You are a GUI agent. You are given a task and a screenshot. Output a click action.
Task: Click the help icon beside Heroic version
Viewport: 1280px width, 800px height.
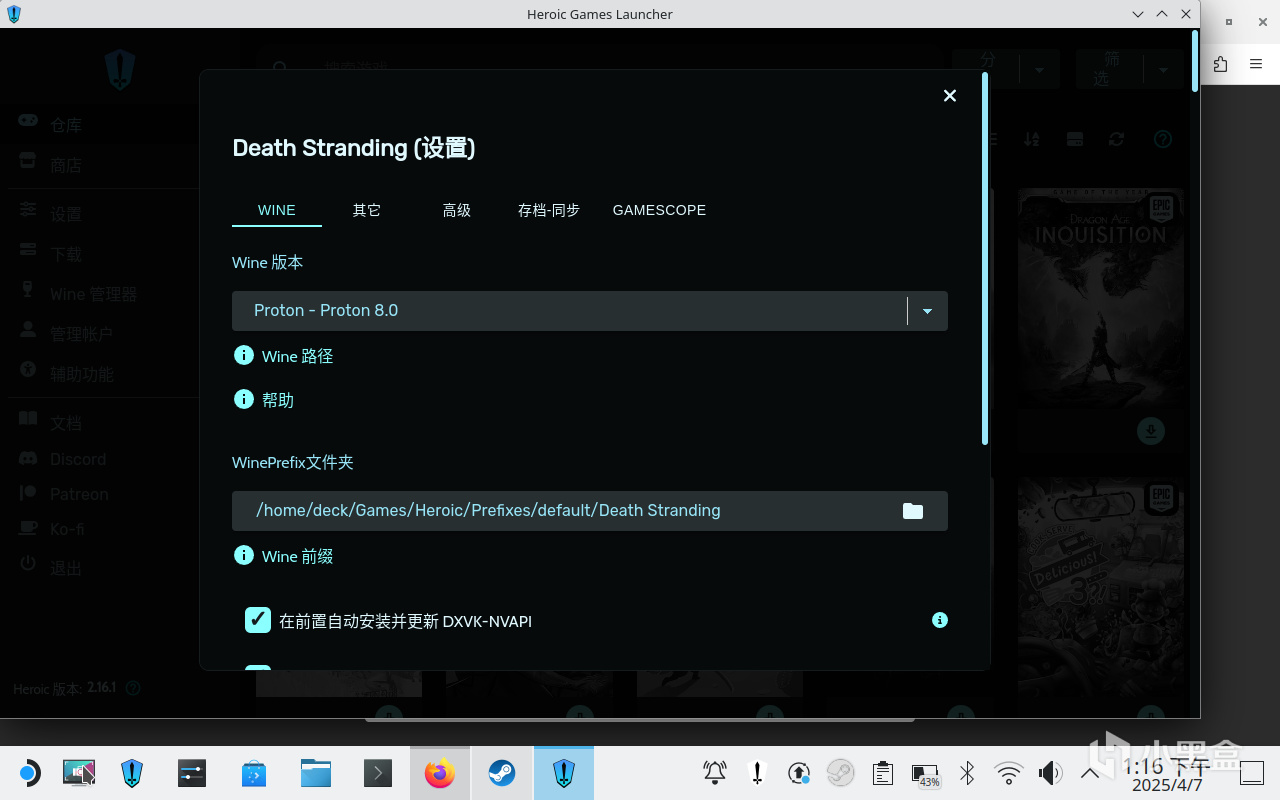(133, 688)
